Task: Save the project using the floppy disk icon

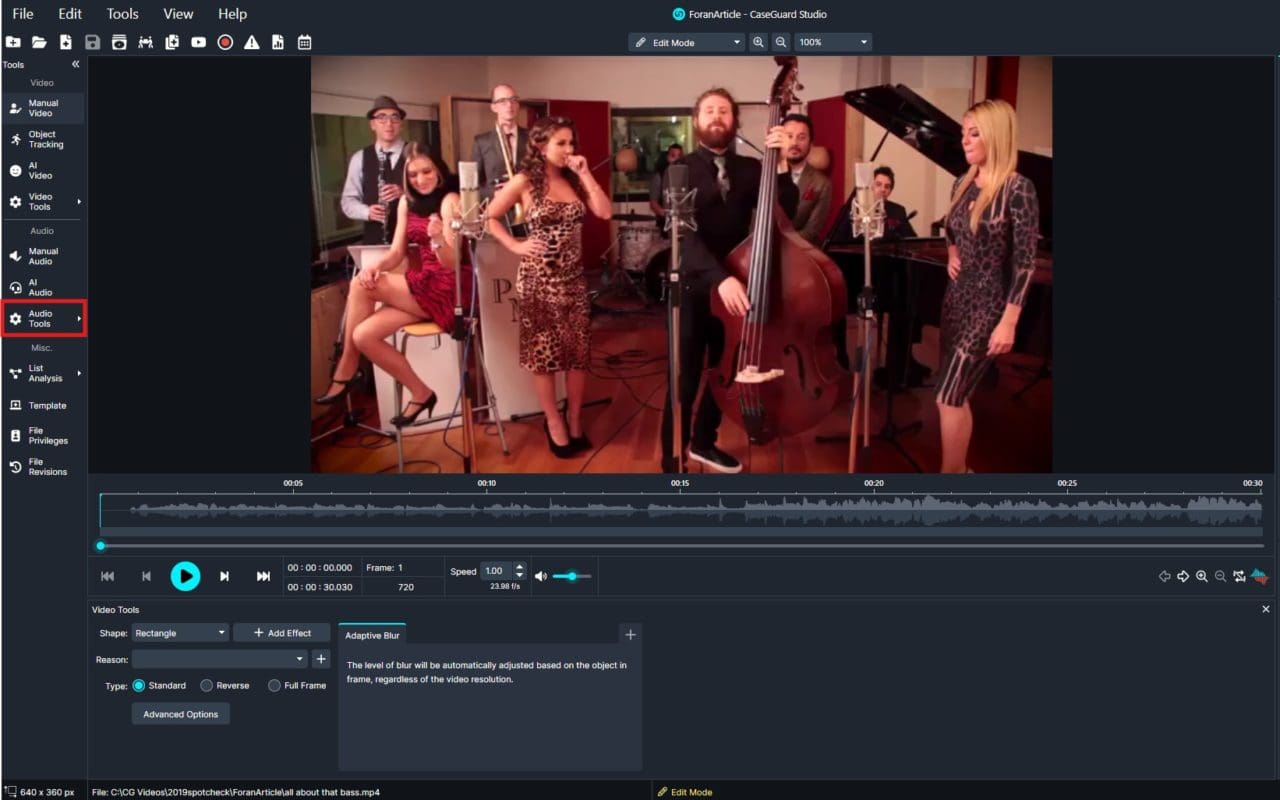Action: (x=92, y=42)
